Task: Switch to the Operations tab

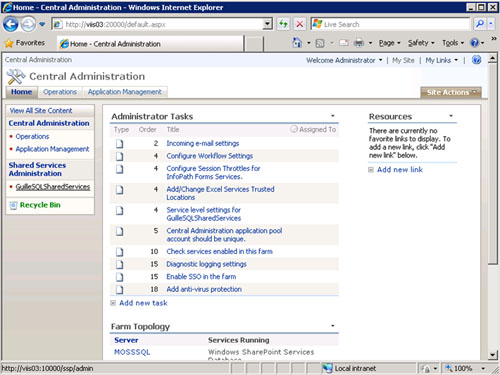Action: pos(60,92)
